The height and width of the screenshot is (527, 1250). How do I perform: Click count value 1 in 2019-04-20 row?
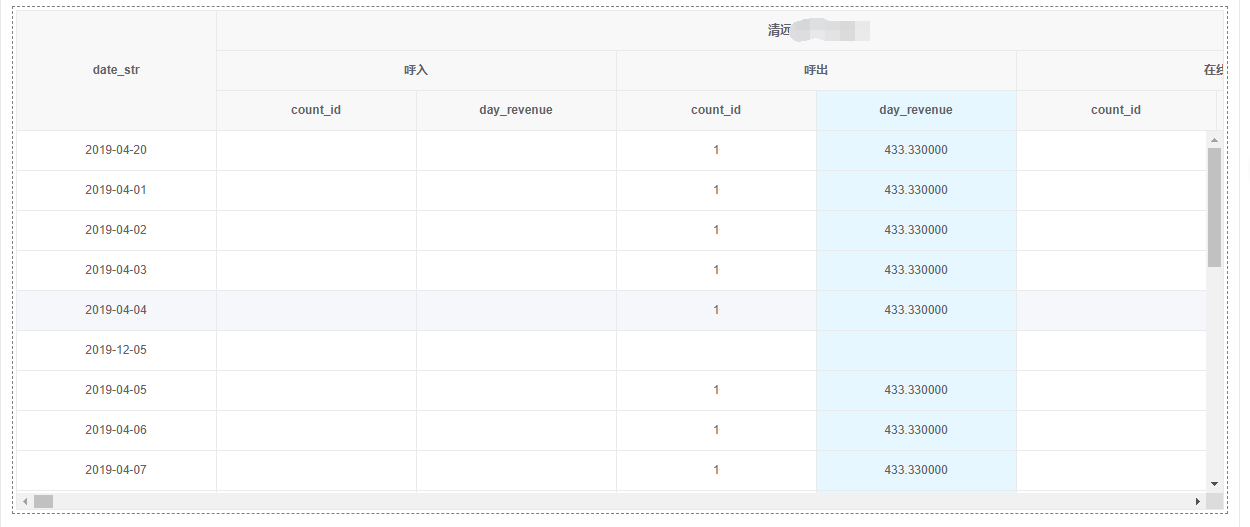pos(716,150)
